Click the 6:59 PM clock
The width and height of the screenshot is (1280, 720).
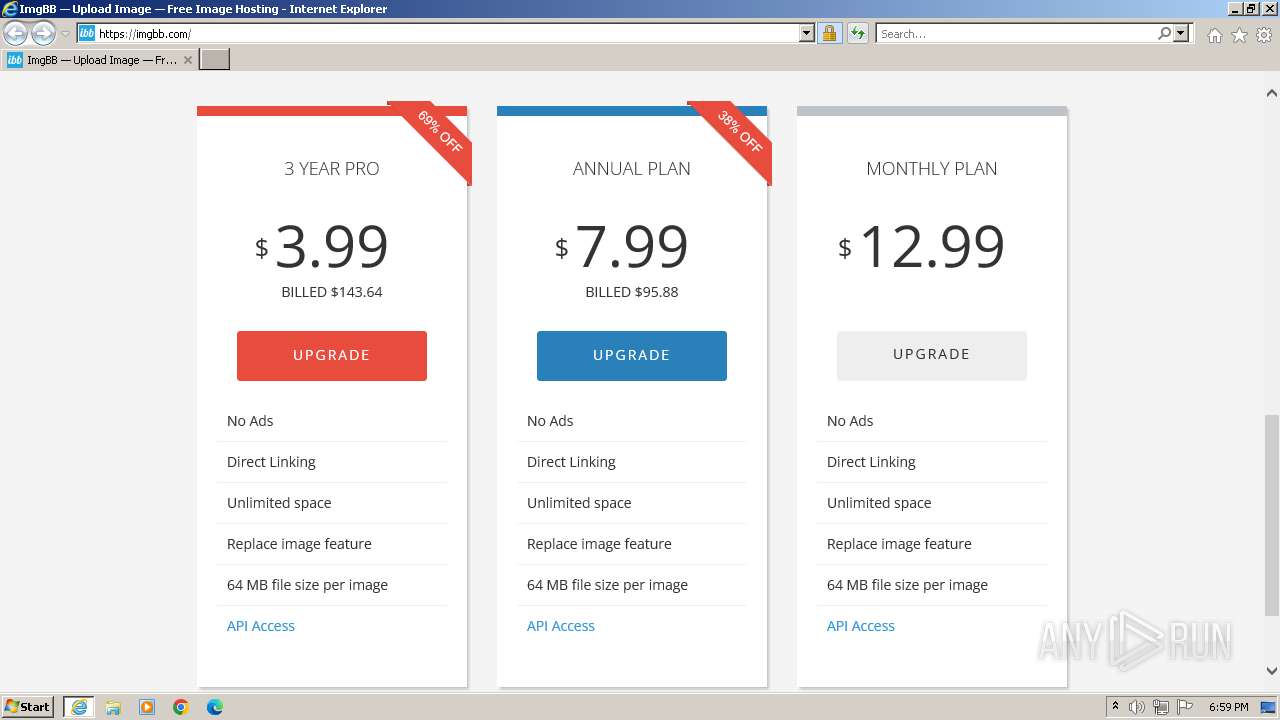tap(1228, 707)
